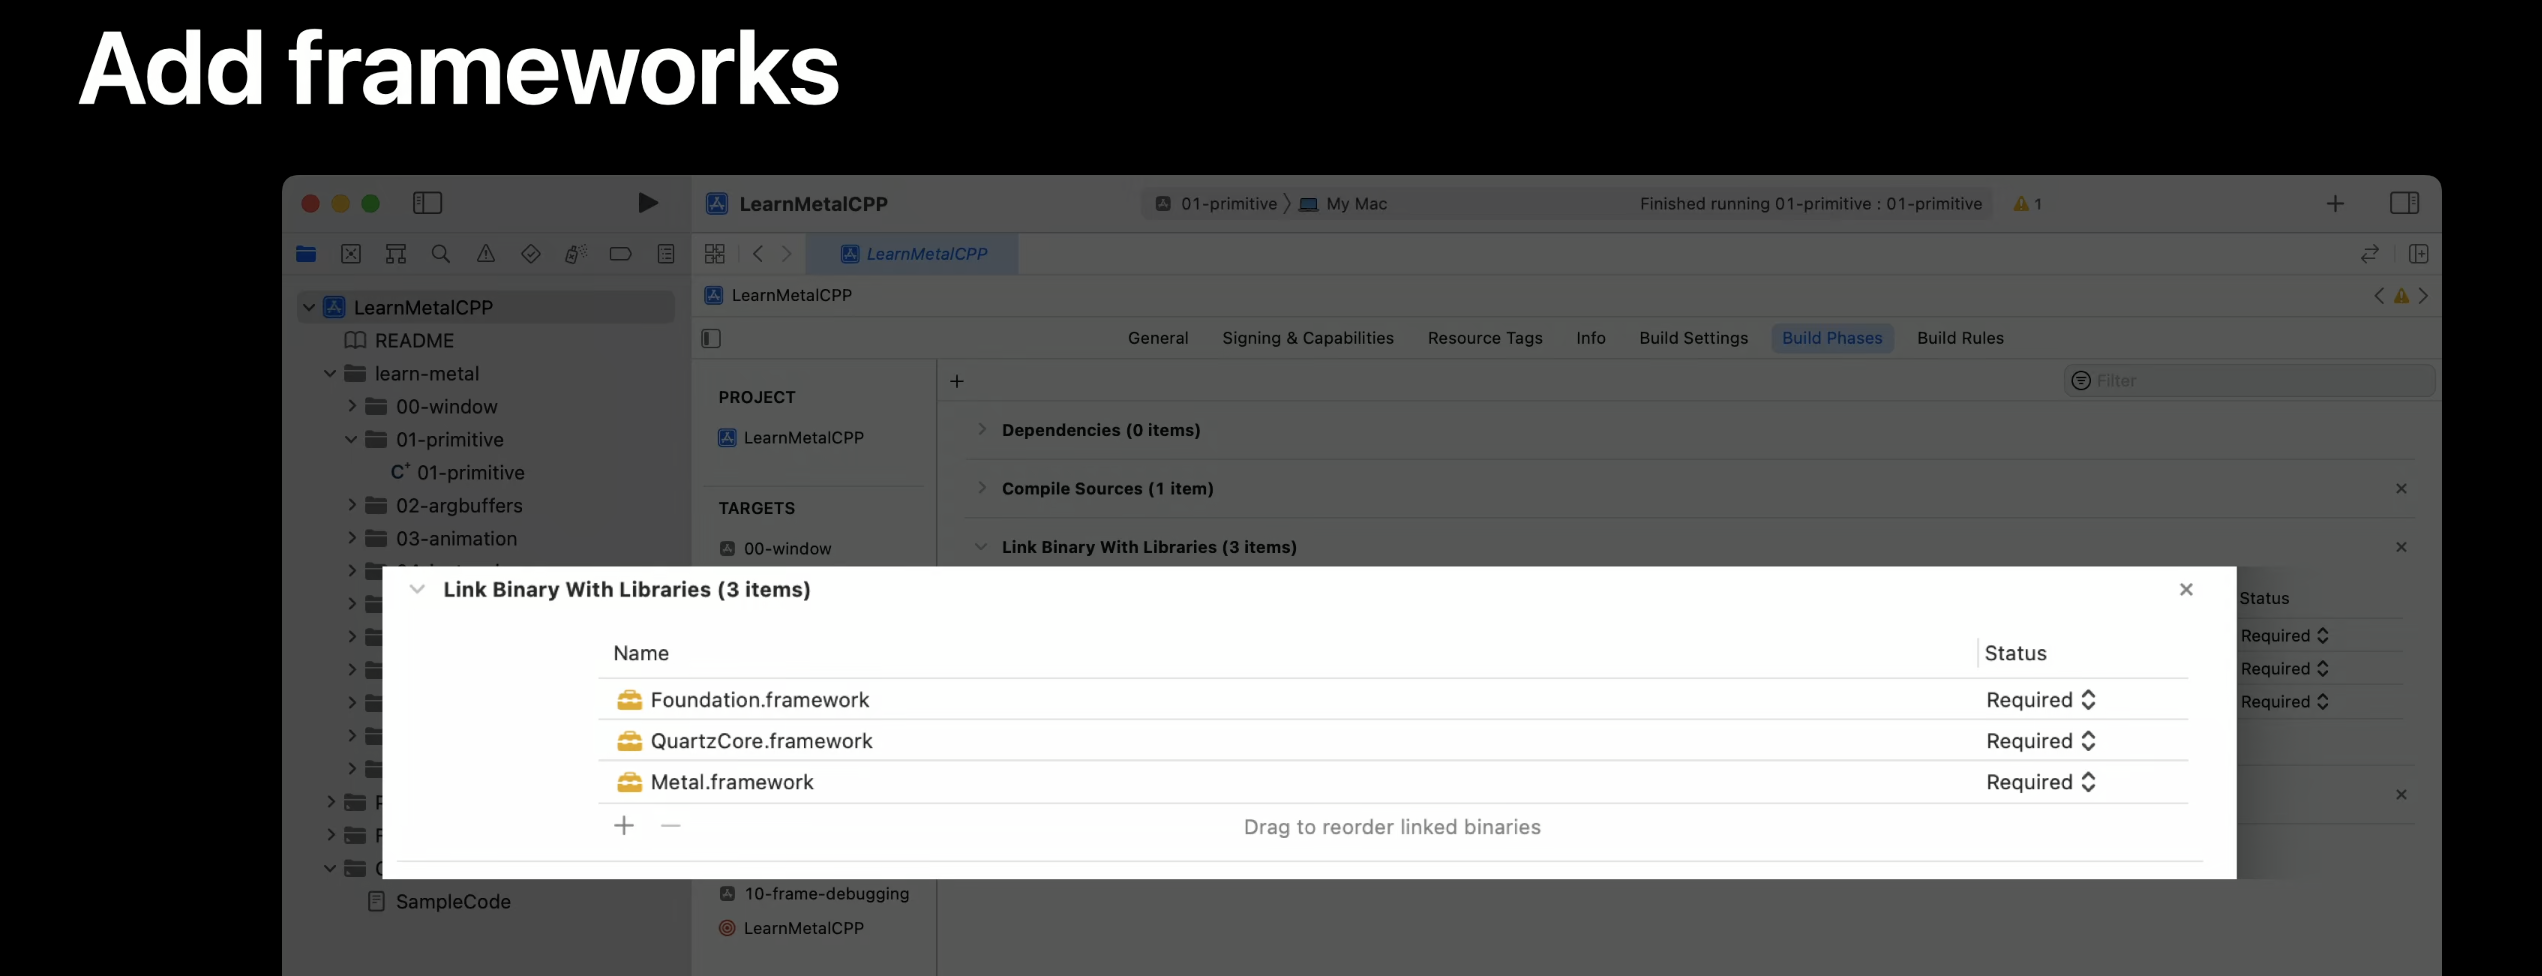Select the Foundation.framework row

1392,700
